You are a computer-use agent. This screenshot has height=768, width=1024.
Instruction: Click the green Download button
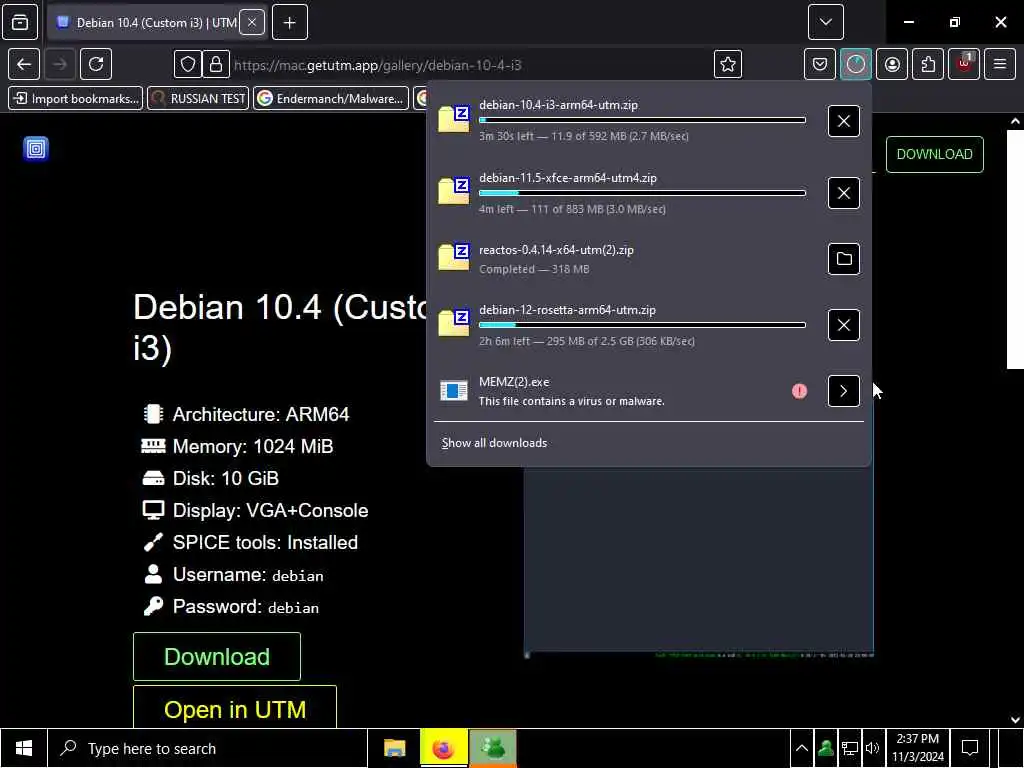[x=217, y=656]
